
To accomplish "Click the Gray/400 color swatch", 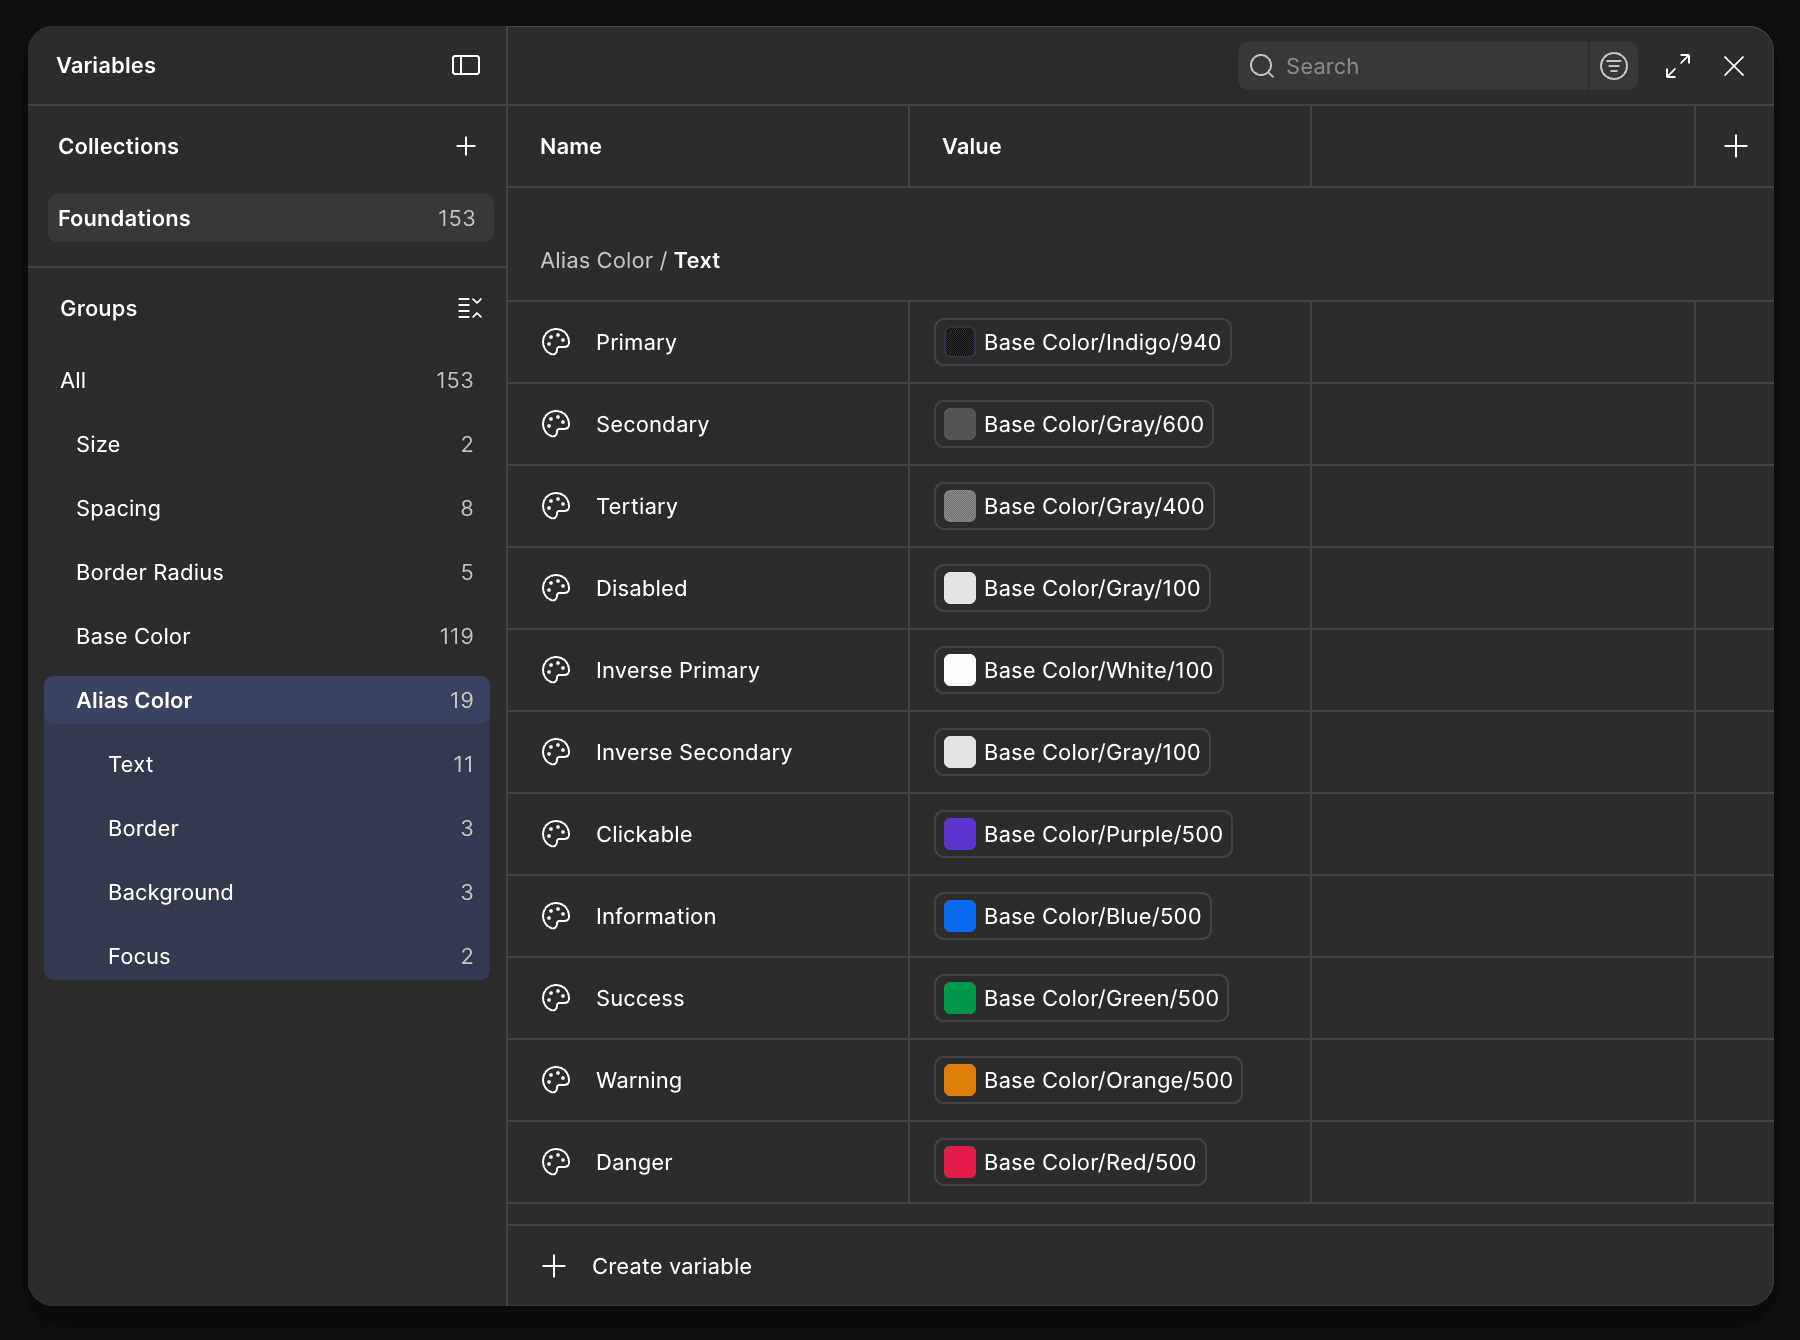I will (960, 506).
